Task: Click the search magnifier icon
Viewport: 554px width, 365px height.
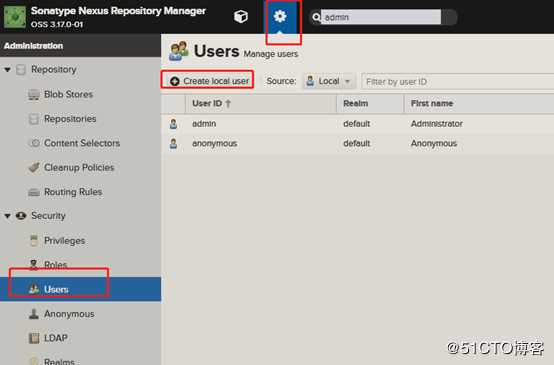Action: (x=316, y=17)
